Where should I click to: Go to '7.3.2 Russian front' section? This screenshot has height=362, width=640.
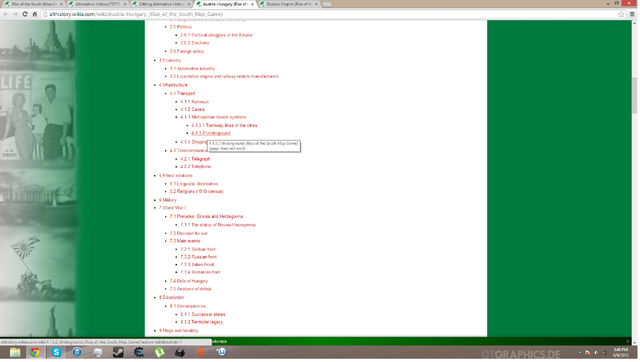(199, 257)
